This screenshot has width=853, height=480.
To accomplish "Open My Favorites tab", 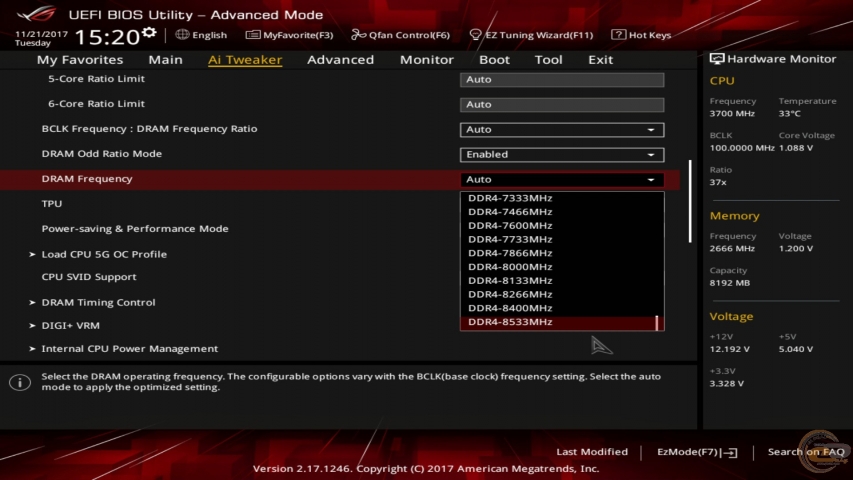I will (80, 59).
